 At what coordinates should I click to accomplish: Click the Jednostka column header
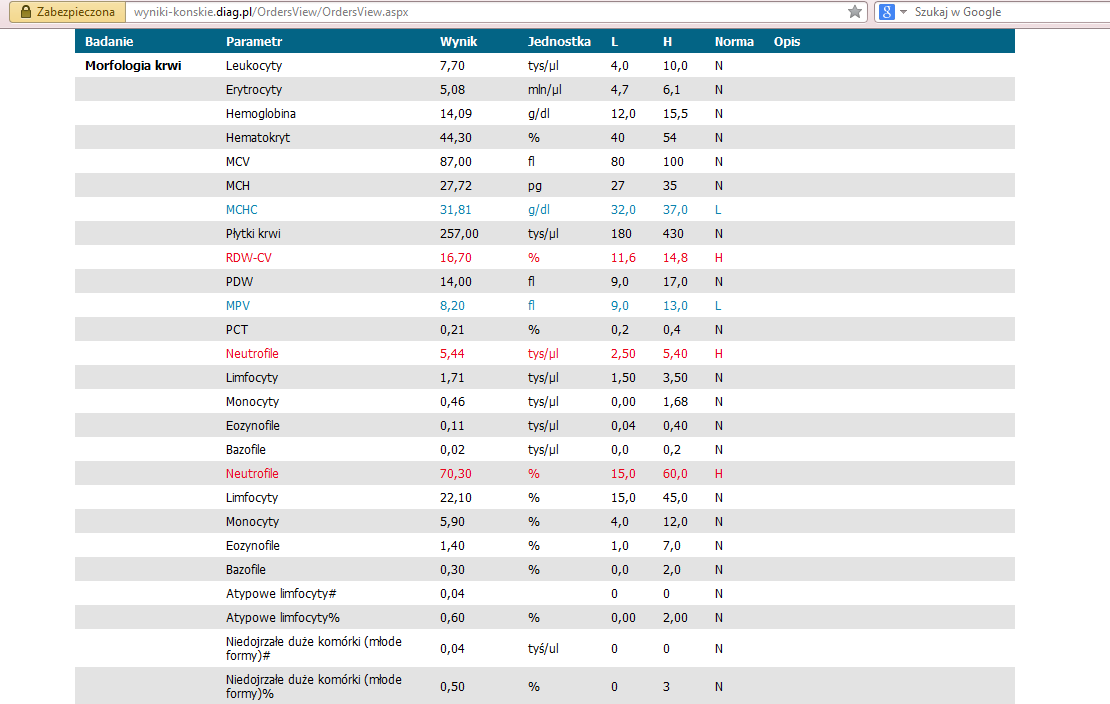(559, 42)
